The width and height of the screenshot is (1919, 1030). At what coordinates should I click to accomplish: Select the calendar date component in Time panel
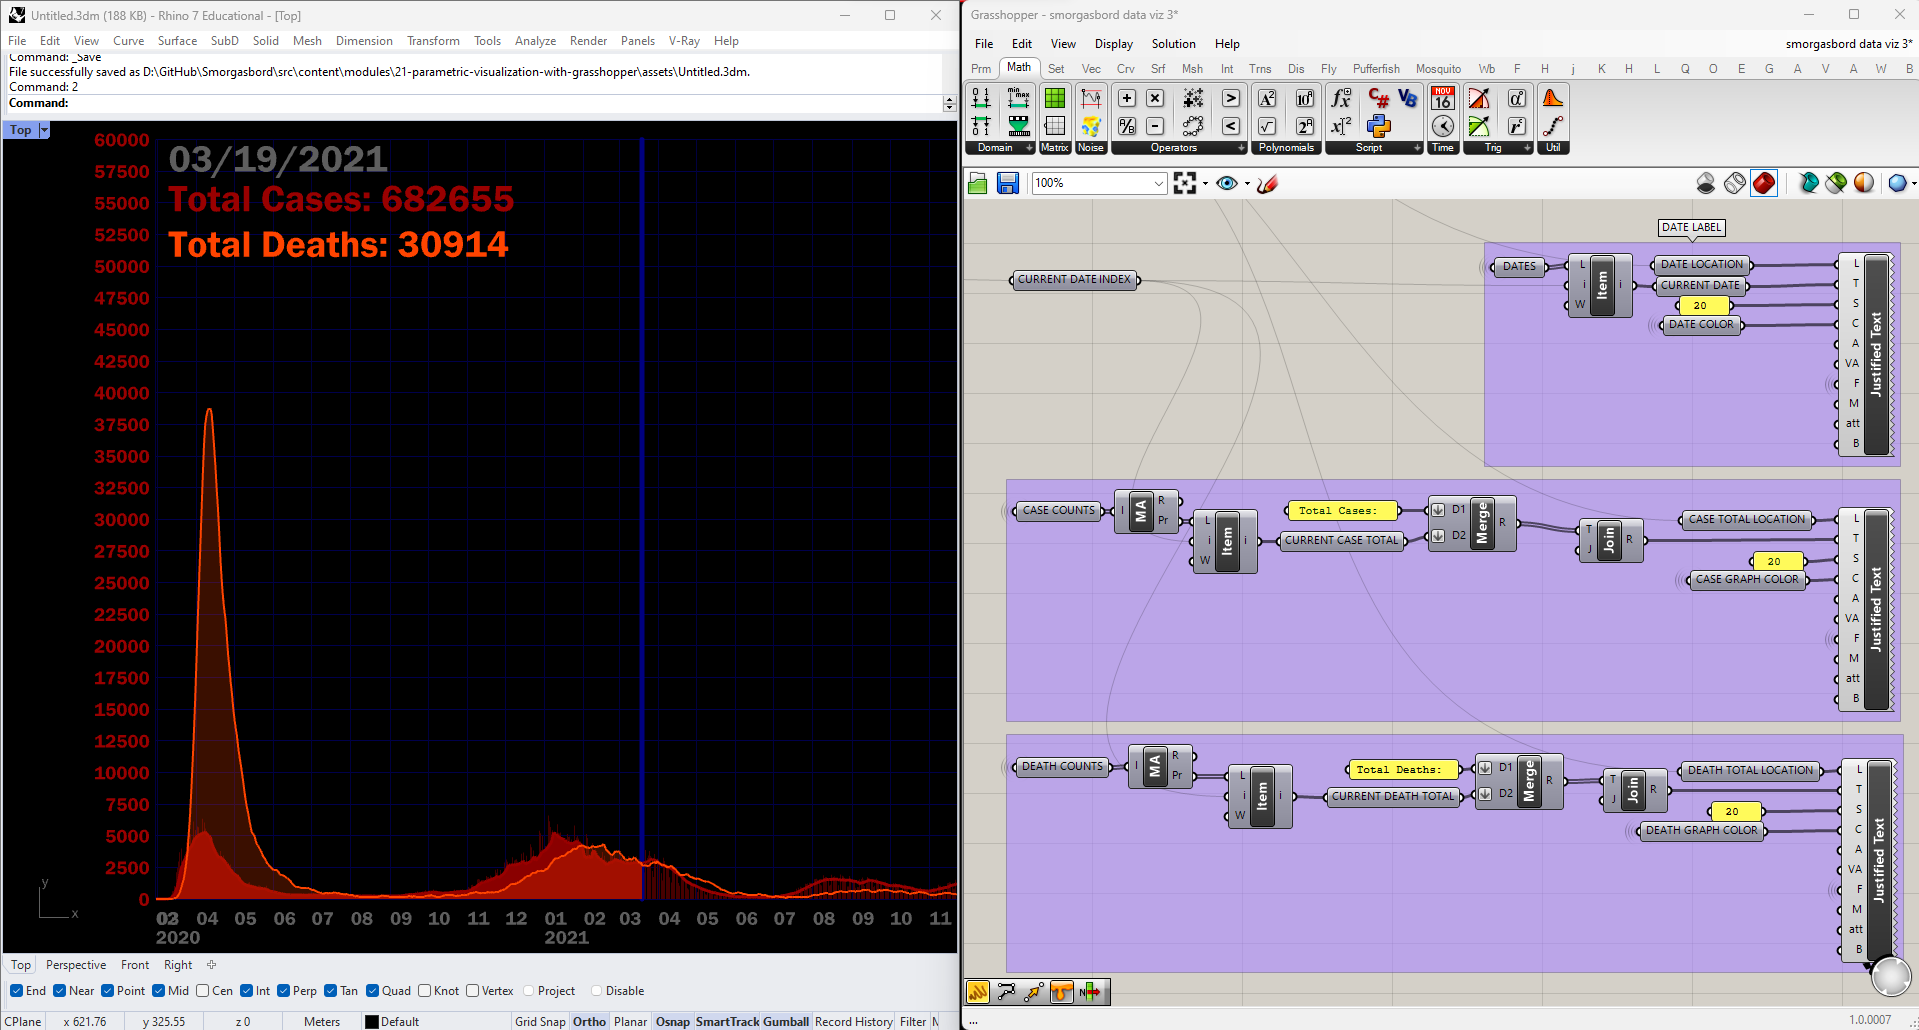point(1443,98)
